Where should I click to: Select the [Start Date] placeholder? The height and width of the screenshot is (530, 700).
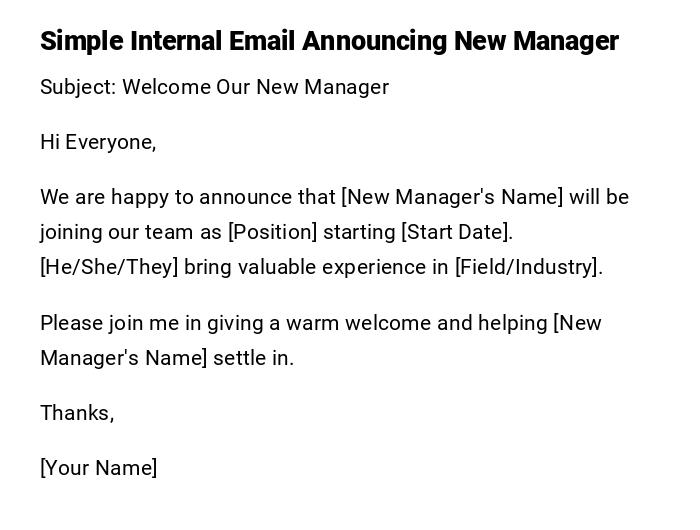[x=456, y=232]
